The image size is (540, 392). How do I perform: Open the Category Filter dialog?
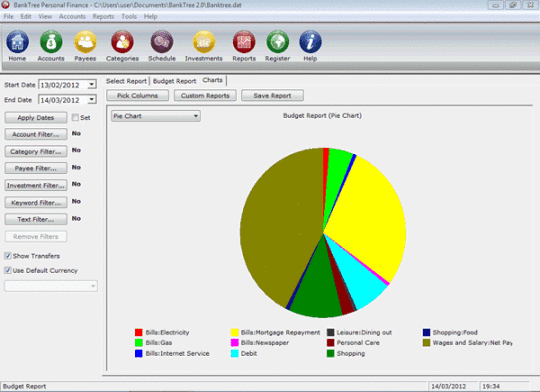click(x=36, y=151)
